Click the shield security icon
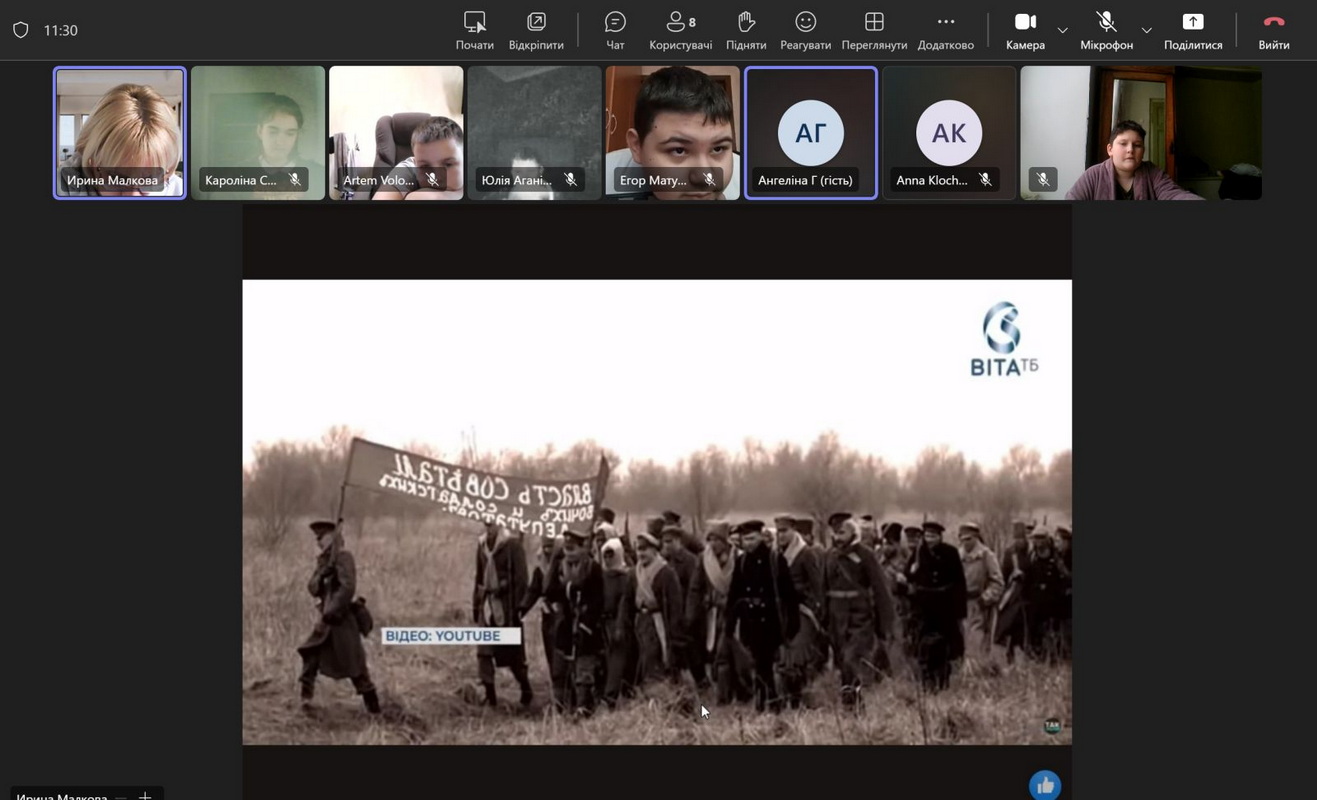Viewport: 1317px width, 800px height. 21,30
